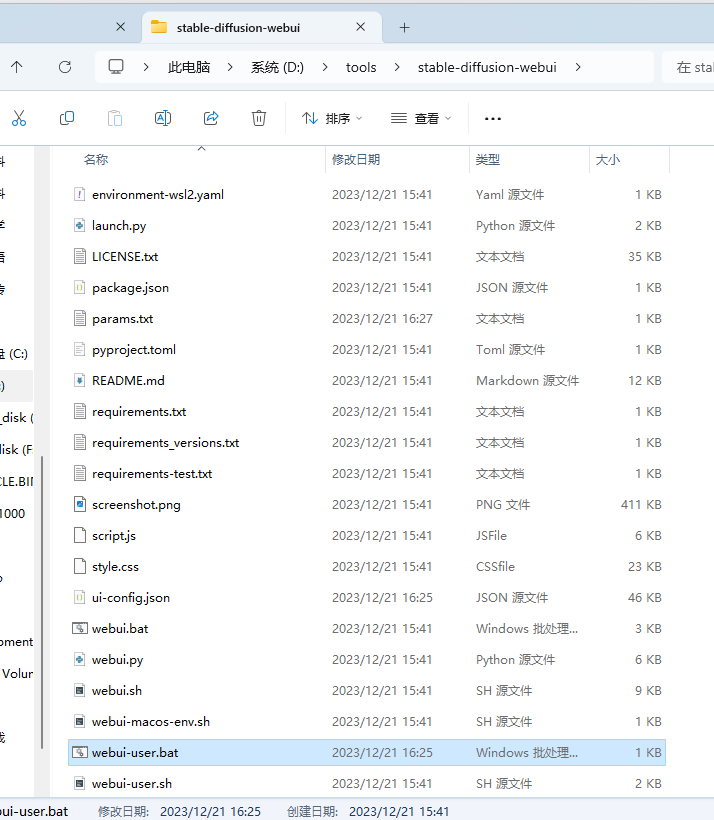This screenshot has width=714, height=820.
Task: Click the Markdown 源文件 type cell
Action: pyautogui.click(x=527, y=380)
